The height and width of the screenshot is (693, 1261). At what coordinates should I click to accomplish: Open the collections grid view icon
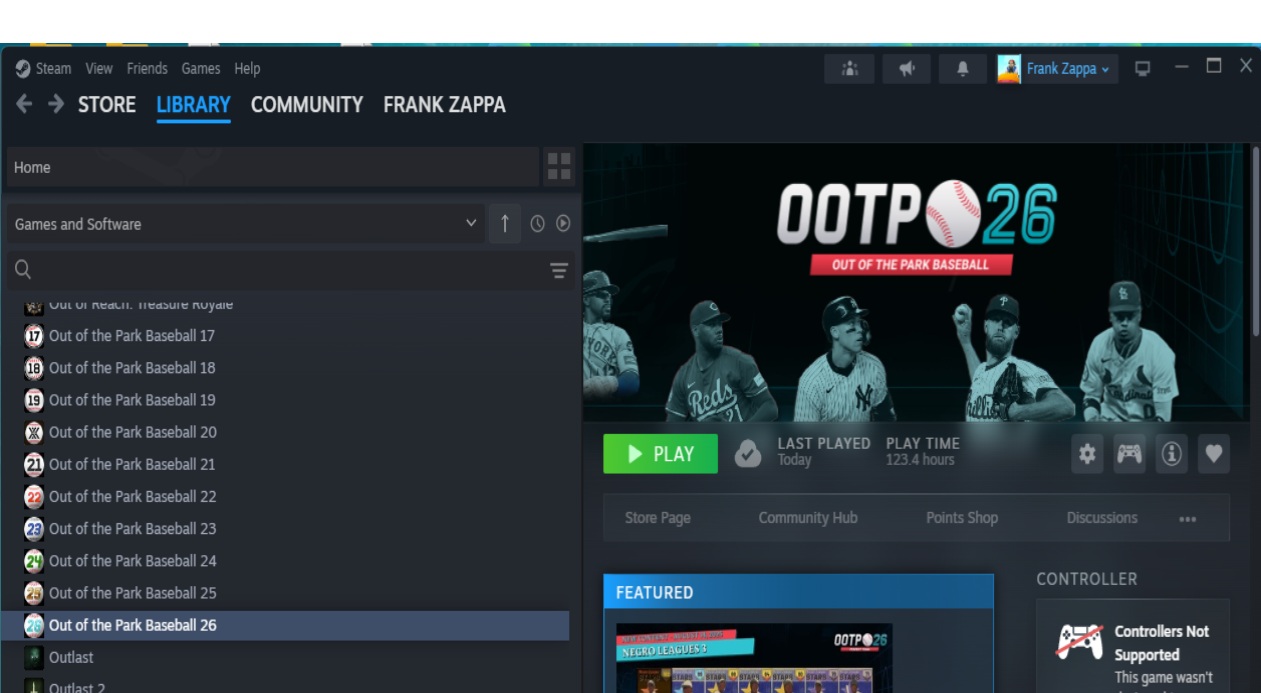click(560, 167)
